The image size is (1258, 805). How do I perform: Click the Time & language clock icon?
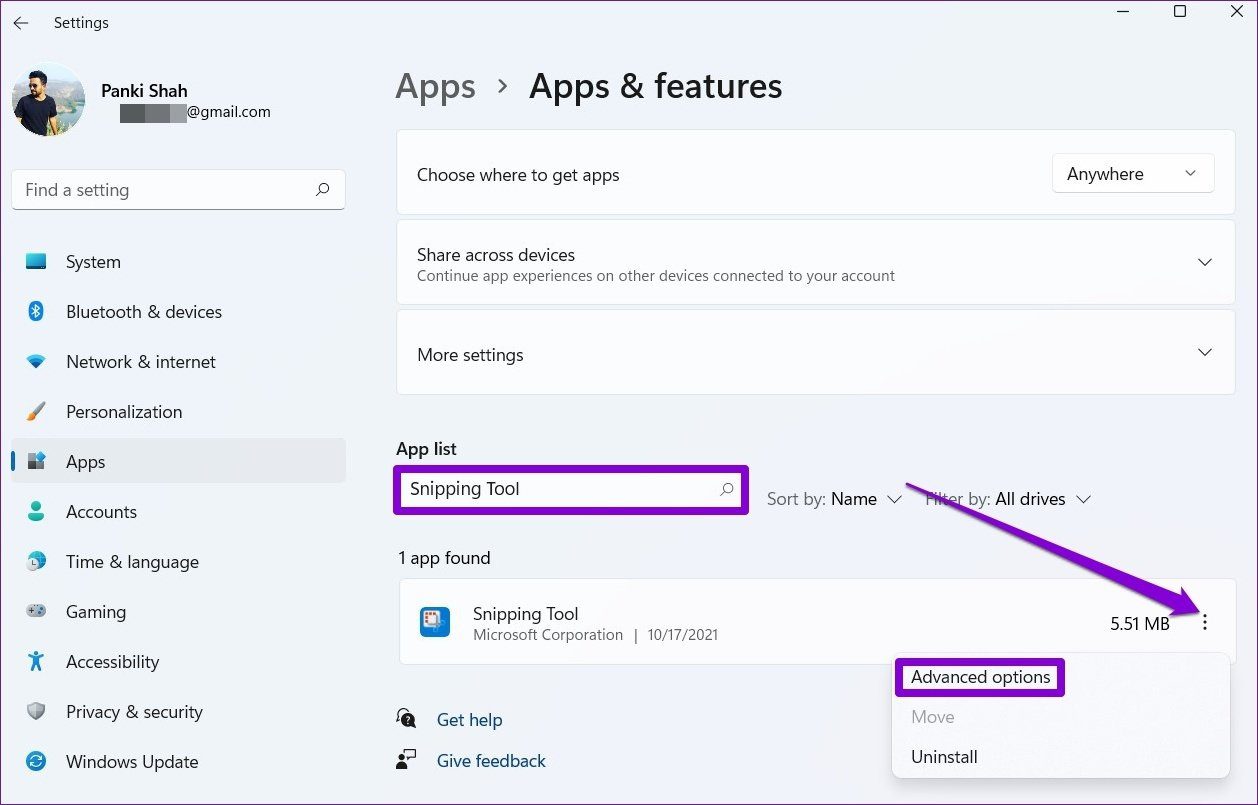tap(36, 562)
